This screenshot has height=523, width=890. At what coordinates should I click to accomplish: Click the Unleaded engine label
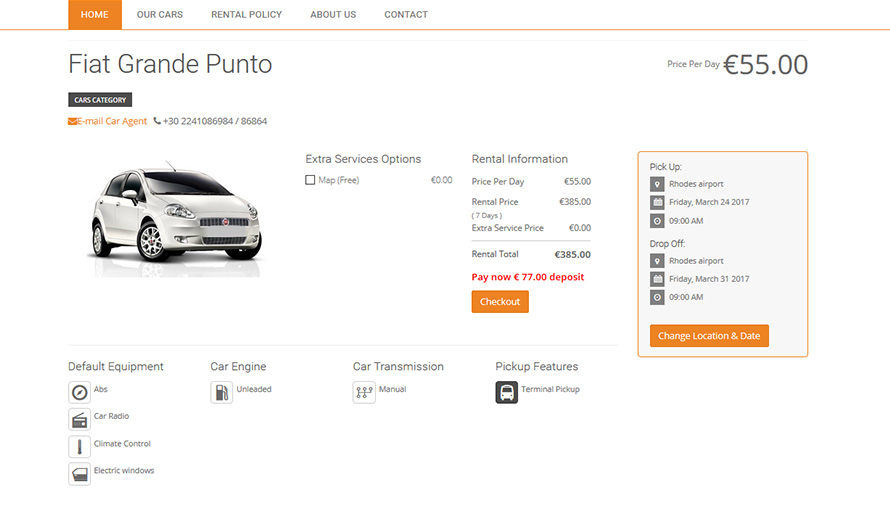click(254, 389)
